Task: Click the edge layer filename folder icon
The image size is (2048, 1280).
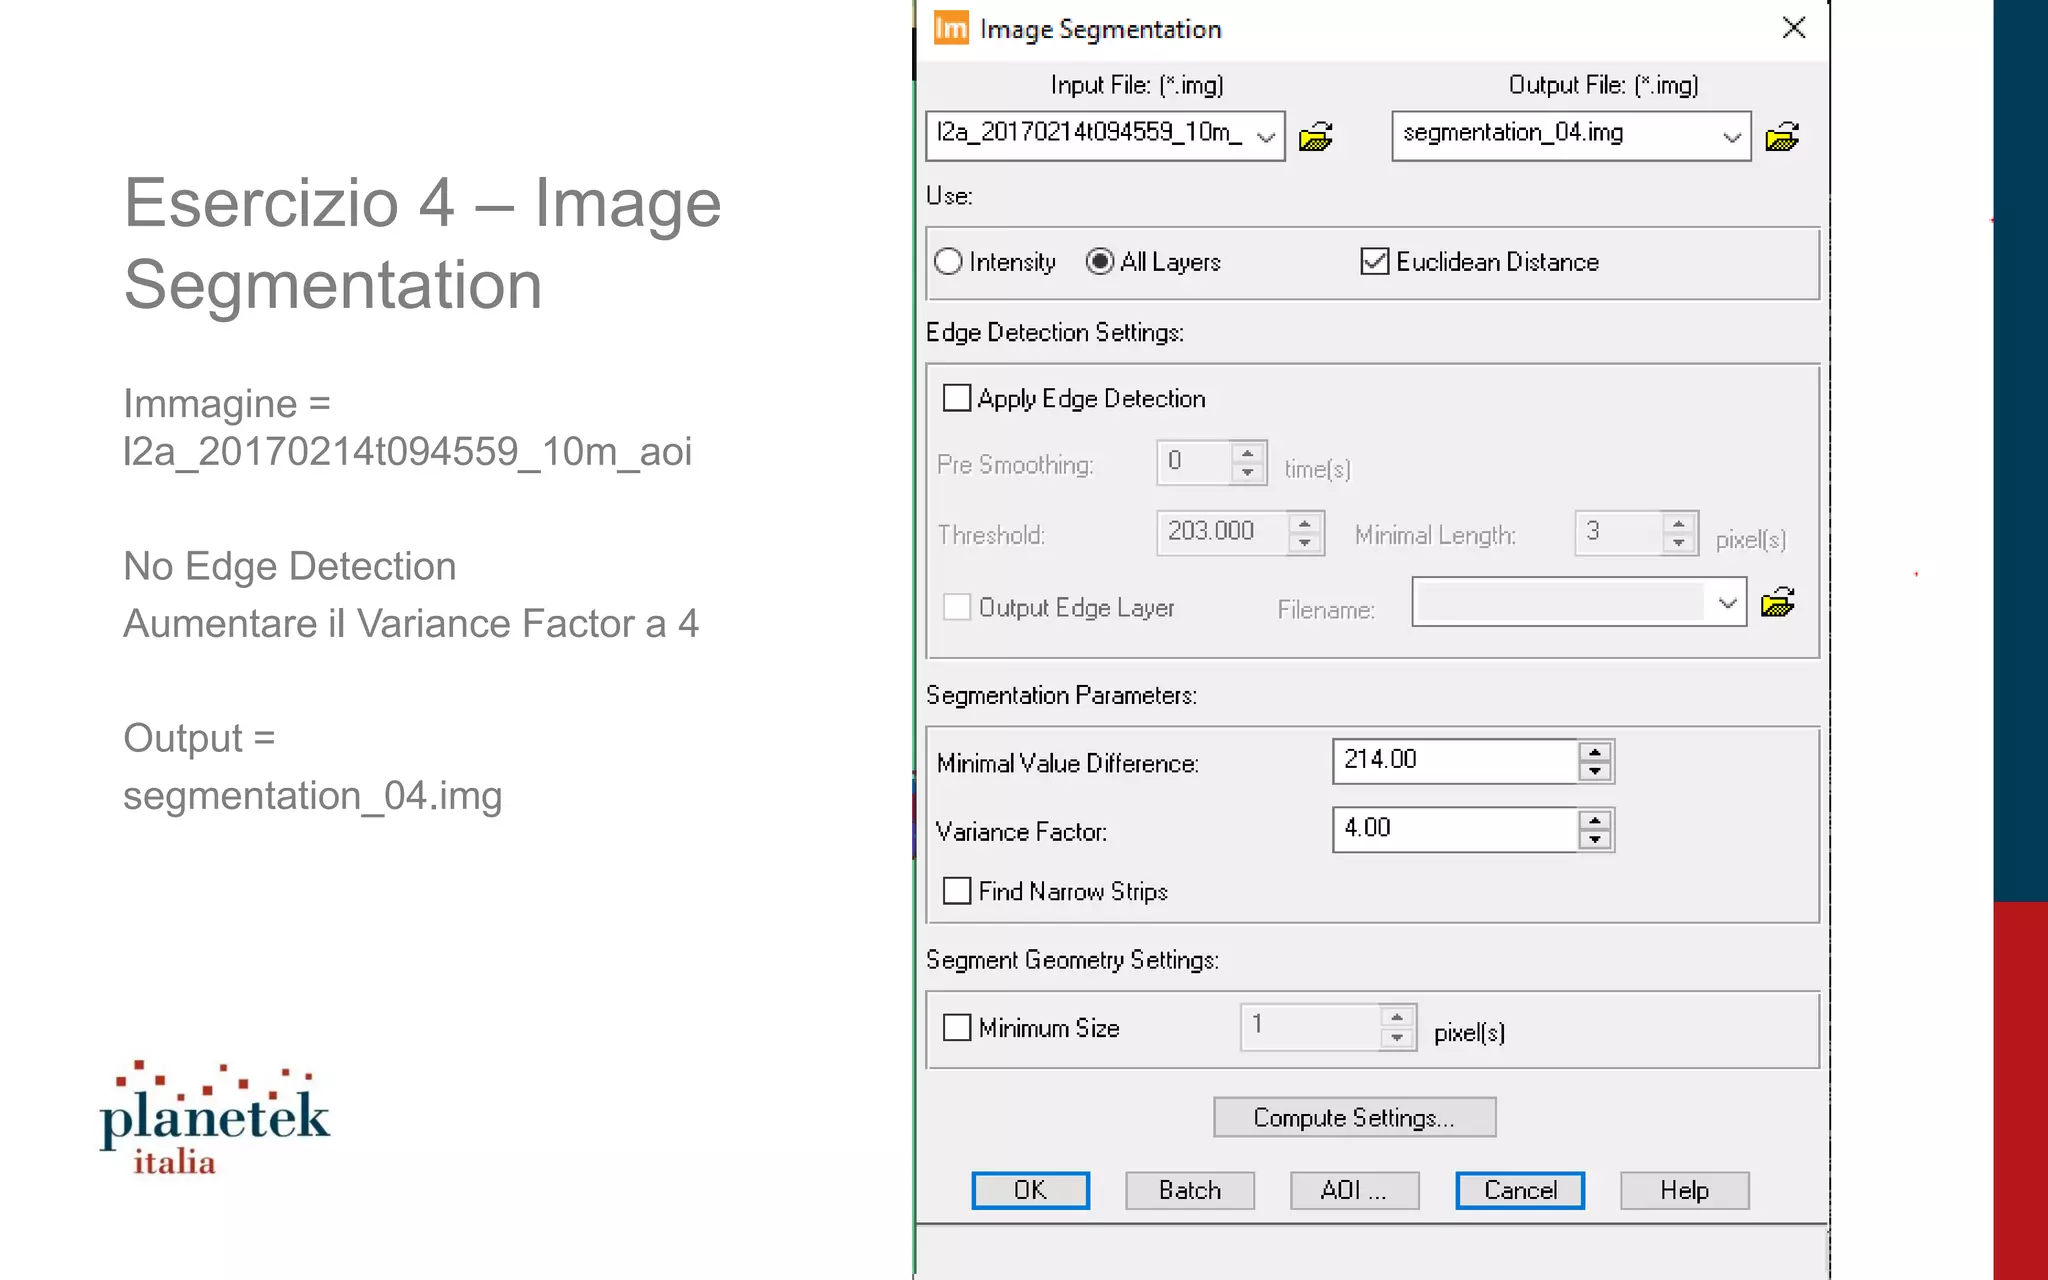Action: [1777, 603]
